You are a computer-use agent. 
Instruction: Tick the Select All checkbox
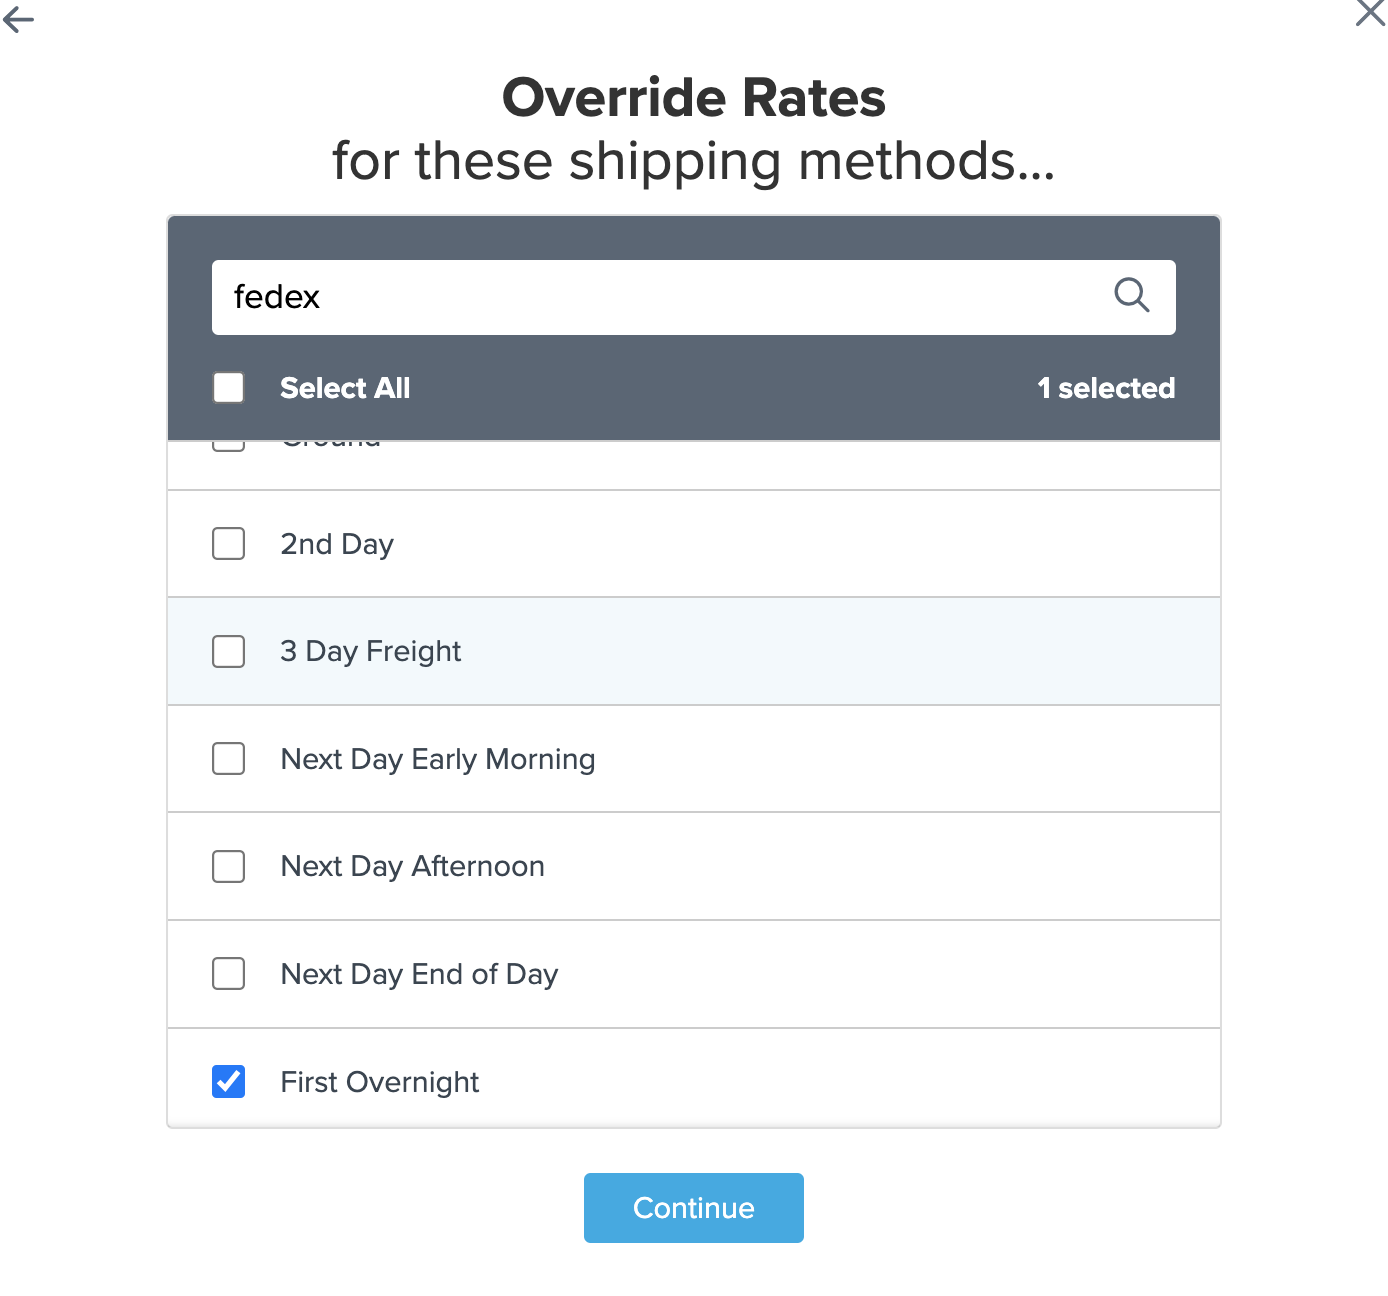[229, 388]
